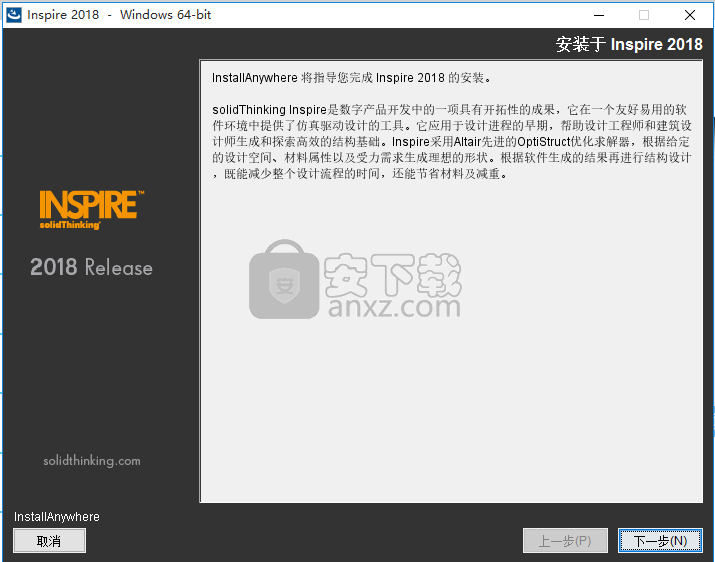Click the solidThinking Inspire description paragraph
715x562 pixels.
tap(451, 141)
